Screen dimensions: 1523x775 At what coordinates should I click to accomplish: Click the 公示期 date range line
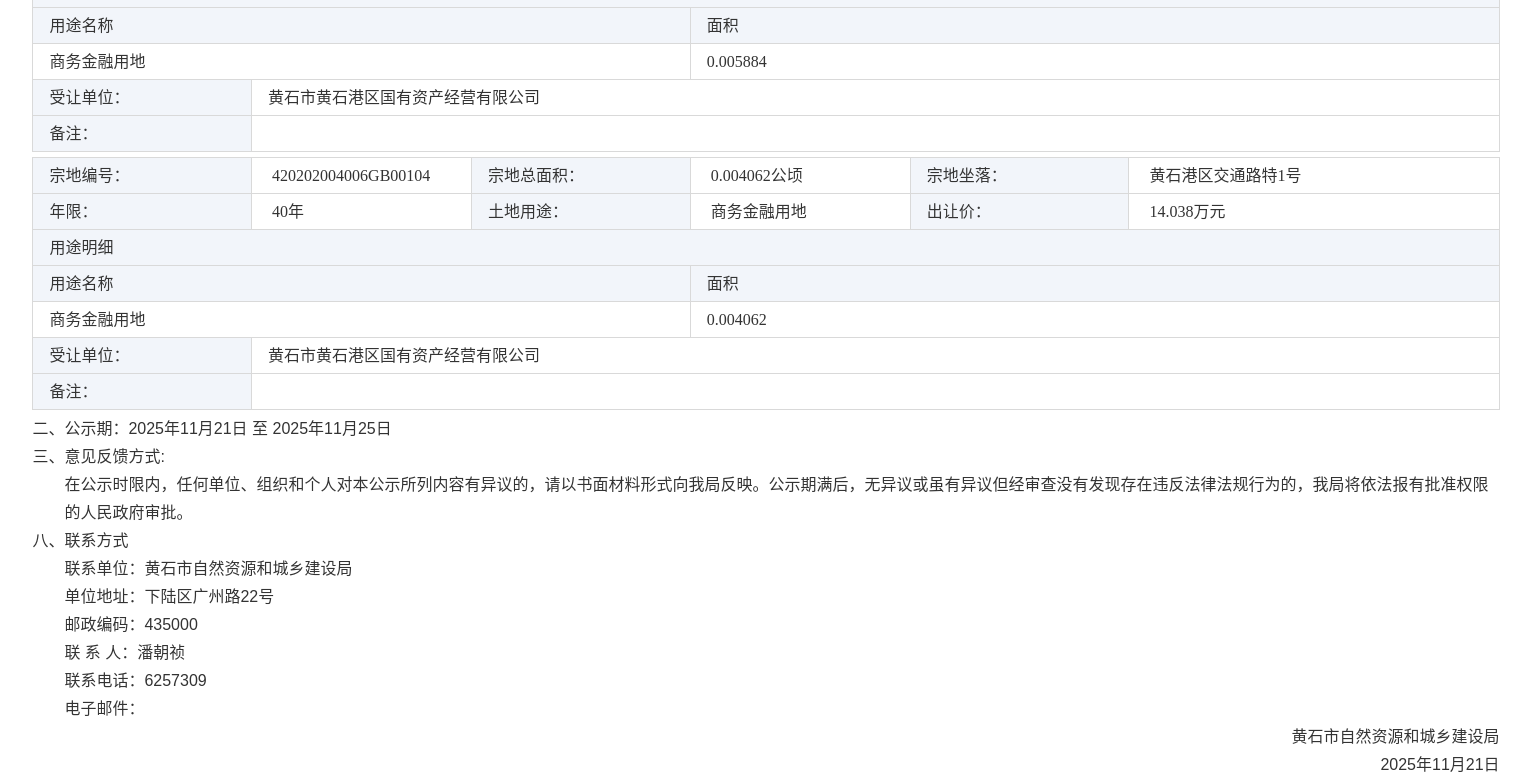coord(212,429)
